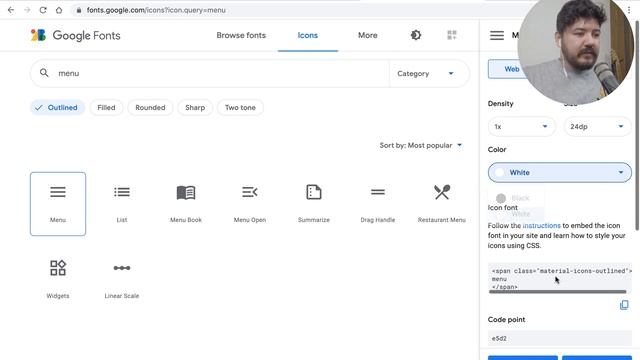Screen dimensions: 640x360
Task: Select the Menu Open icon
Action: (x=250, y=204)
